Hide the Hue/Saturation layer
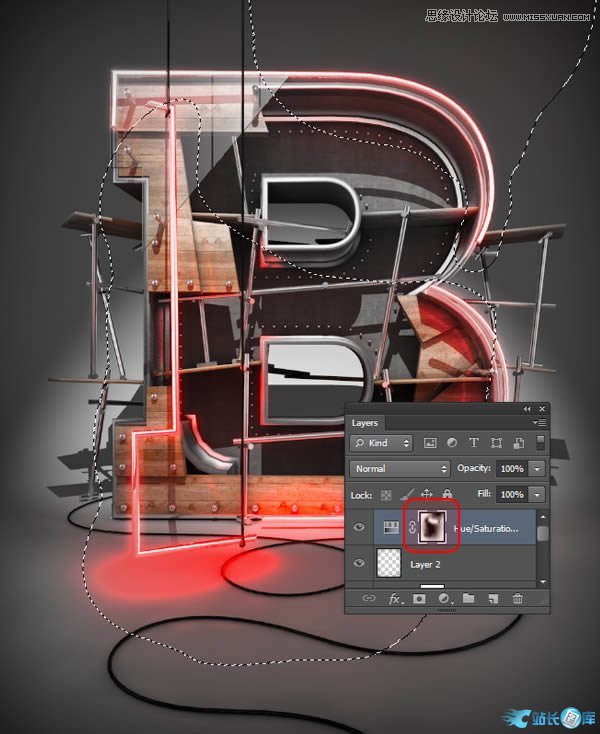The image size is (600, 734). click(x=358, y=527)
